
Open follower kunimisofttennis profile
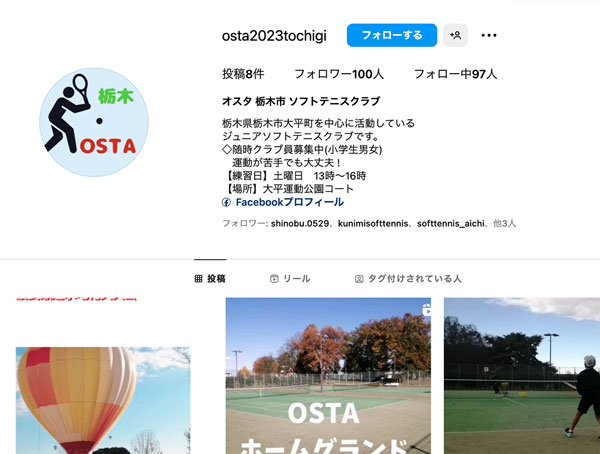373,224
